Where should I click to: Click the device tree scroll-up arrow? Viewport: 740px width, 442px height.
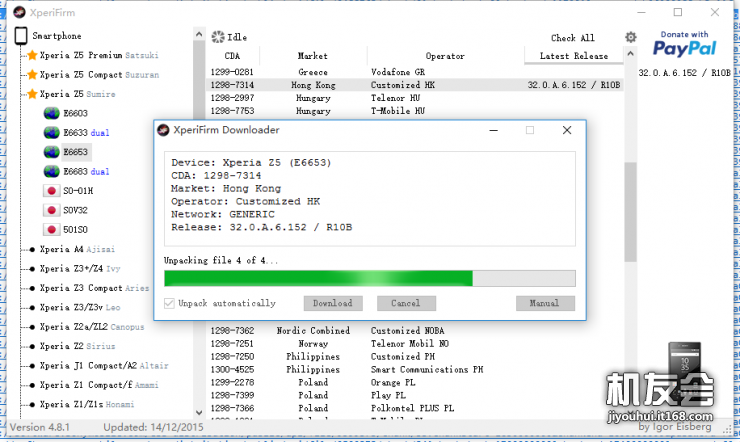pyautogui.click(x=199, y=34)
